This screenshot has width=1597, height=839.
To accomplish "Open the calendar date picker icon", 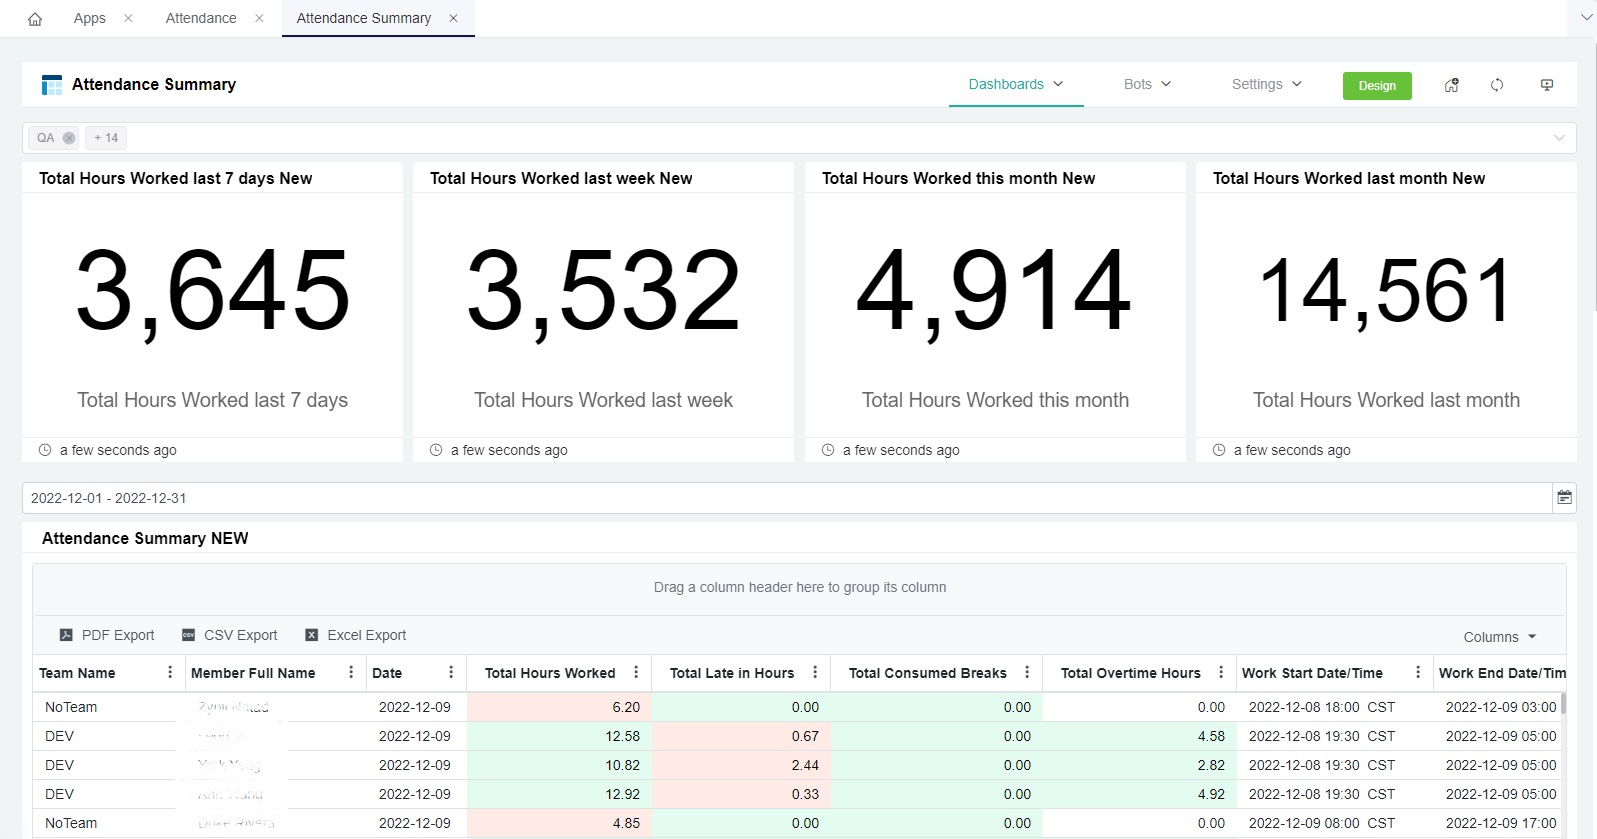I will pyautogui.click(x=1564, y=497).
